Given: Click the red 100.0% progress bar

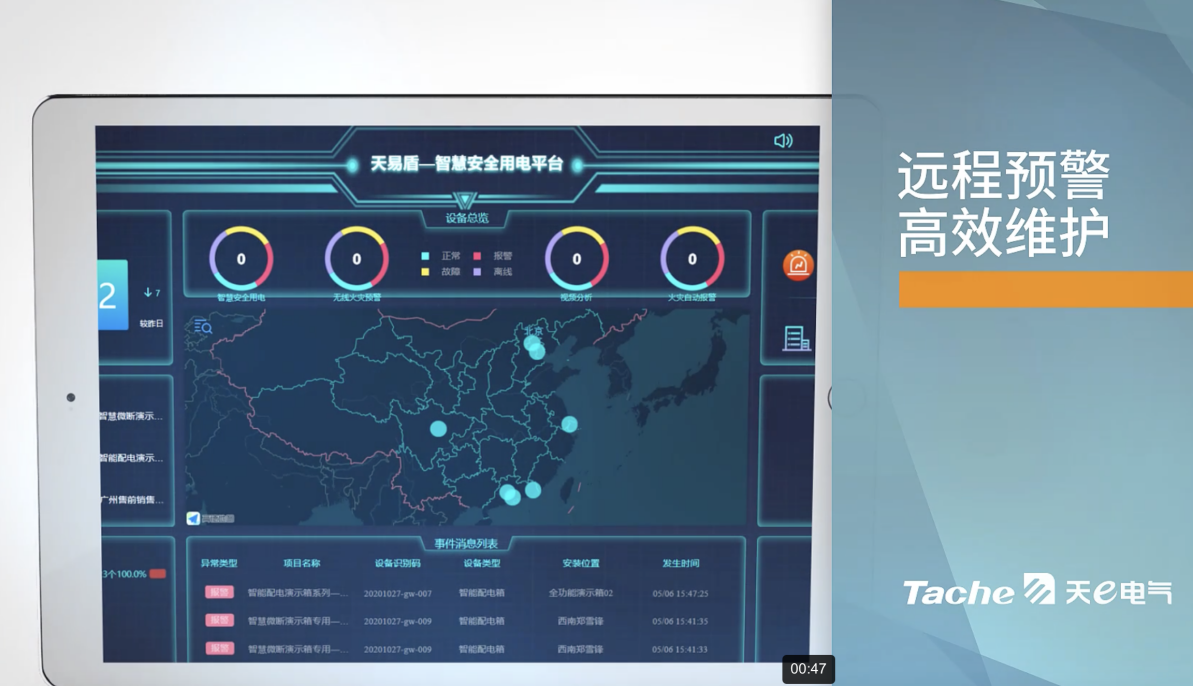Looking at the screenshot, I should [156, 572].
